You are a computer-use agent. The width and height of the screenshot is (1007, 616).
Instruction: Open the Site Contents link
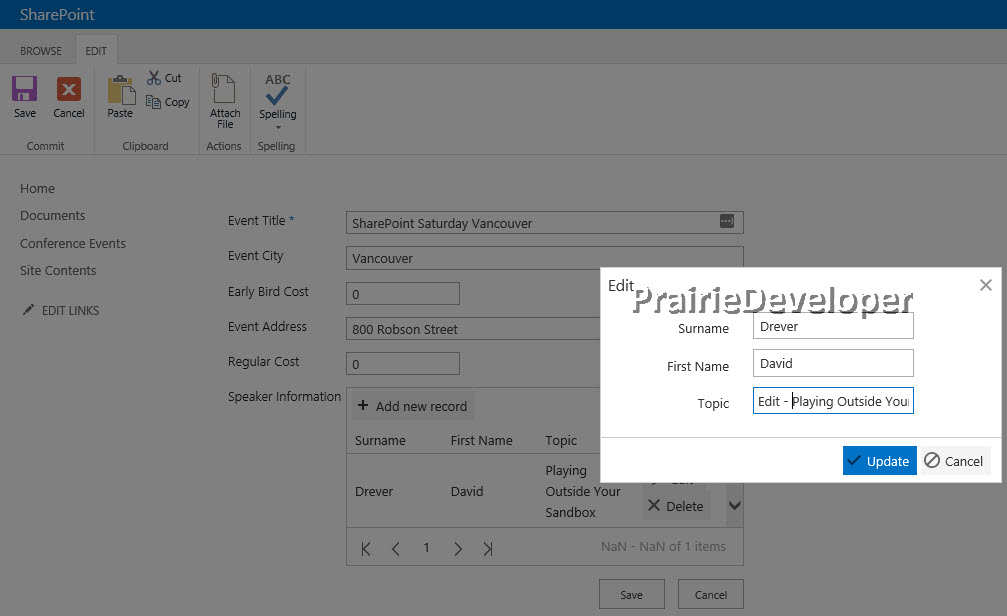pos(58,270)
